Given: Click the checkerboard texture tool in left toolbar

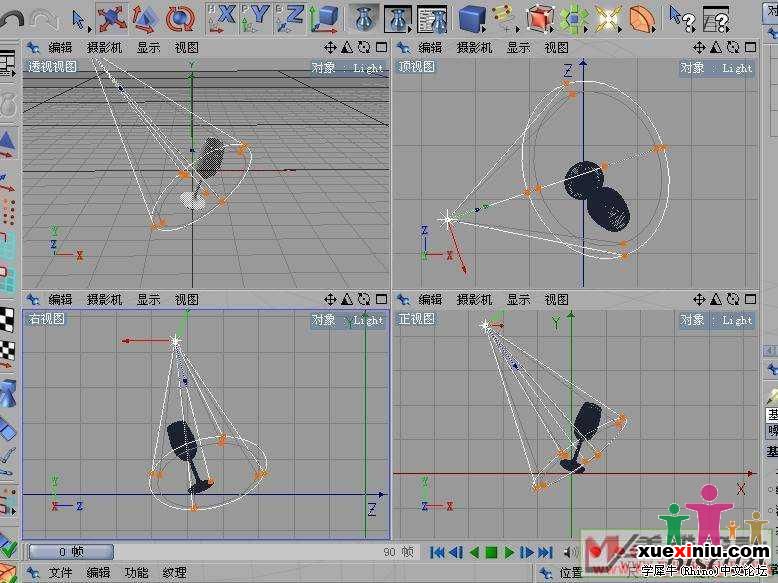Looking at the screenshot, I should click(x=7, y=321).
